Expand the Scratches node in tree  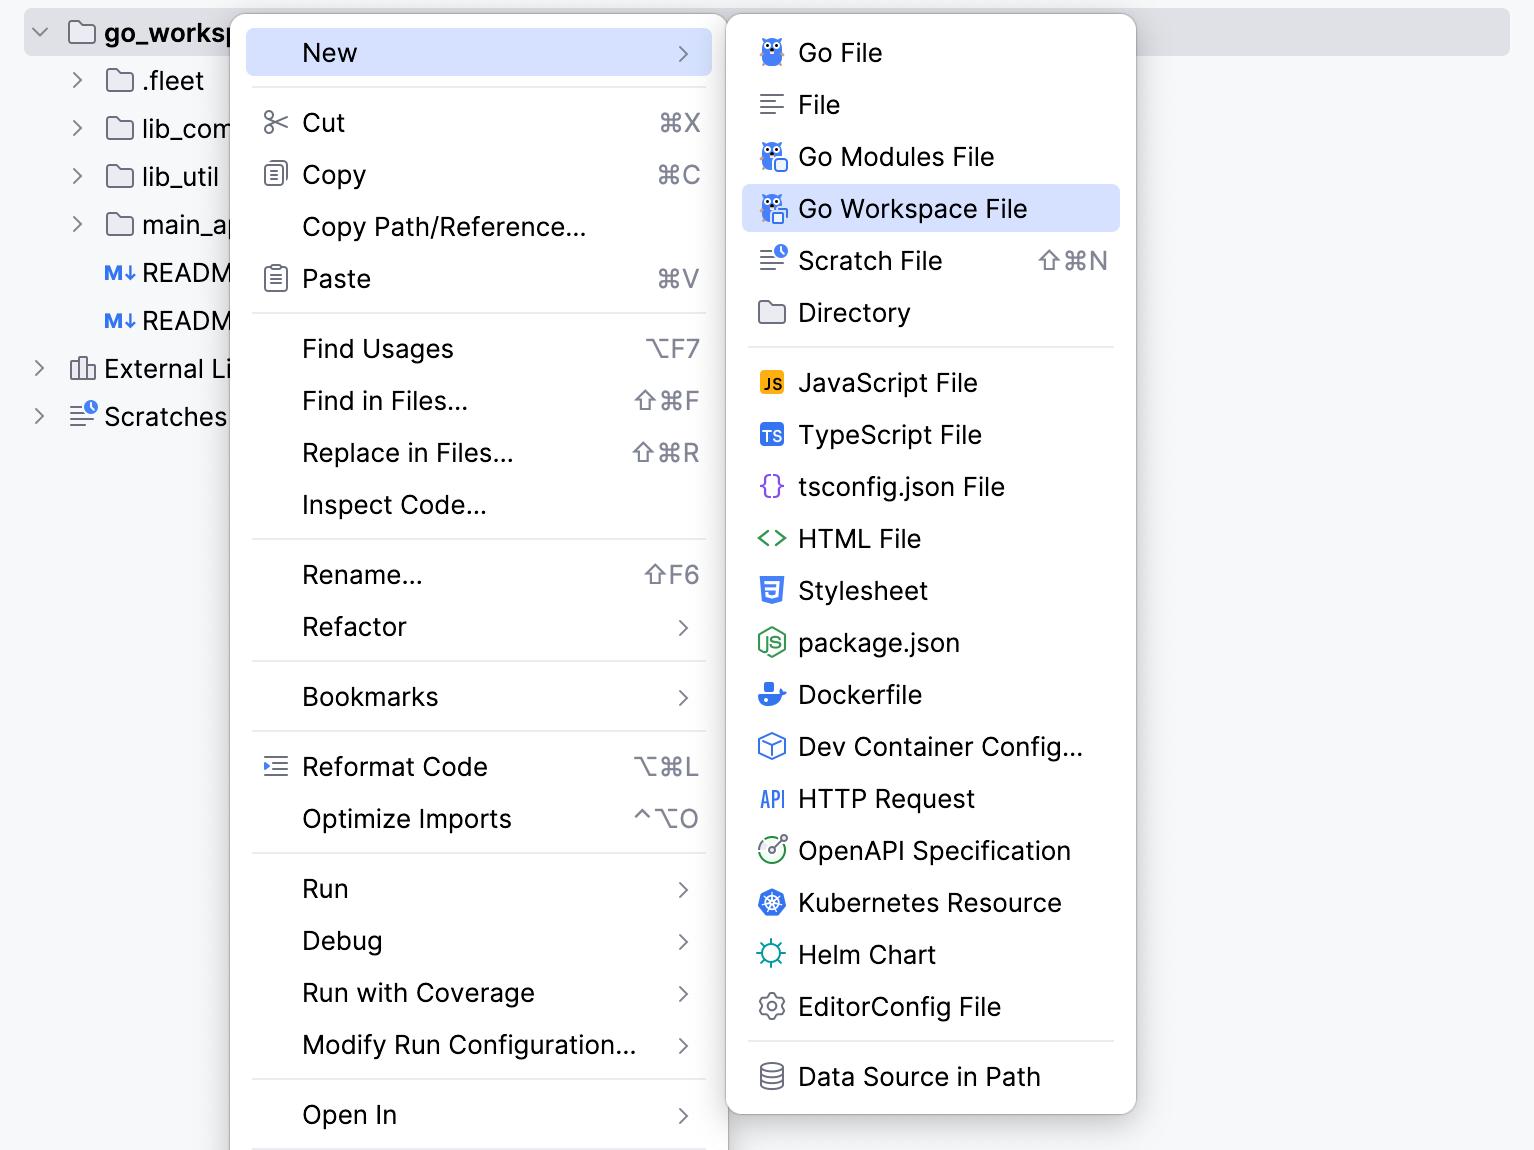40,417
